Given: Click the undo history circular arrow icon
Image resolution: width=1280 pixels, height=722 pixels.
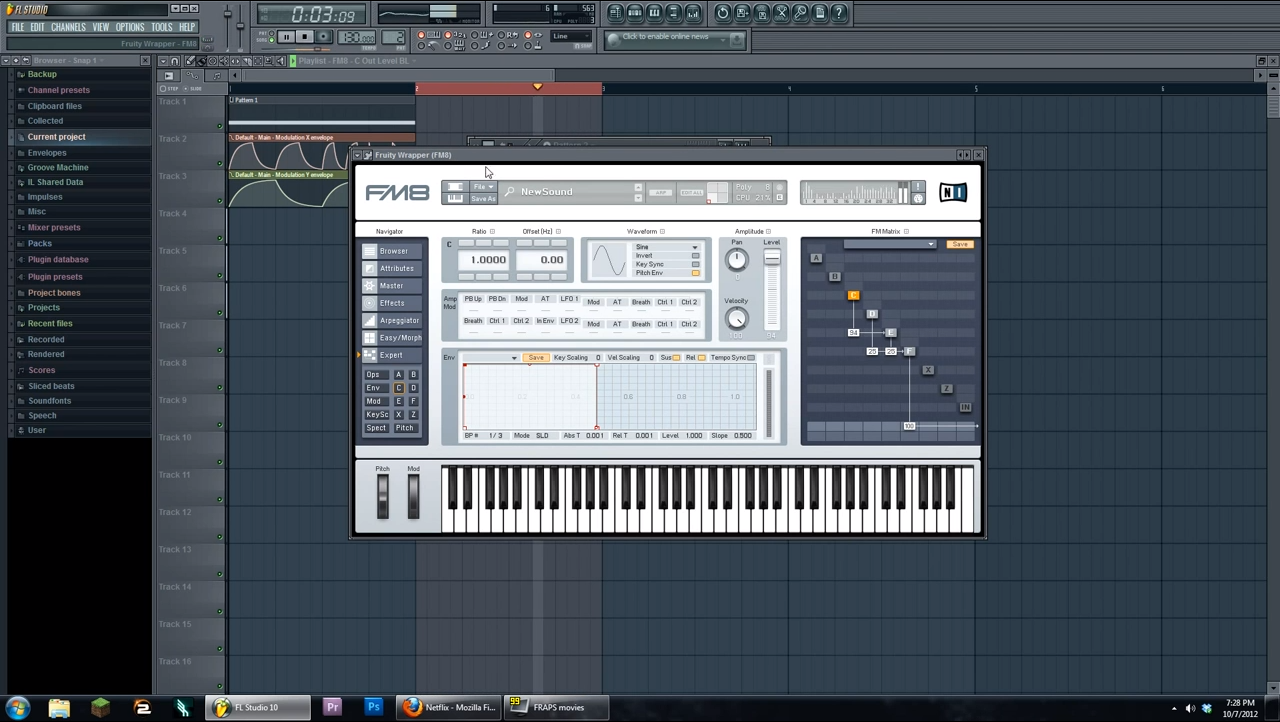Looking at the screenshot, I should click(x=723, y=12).
